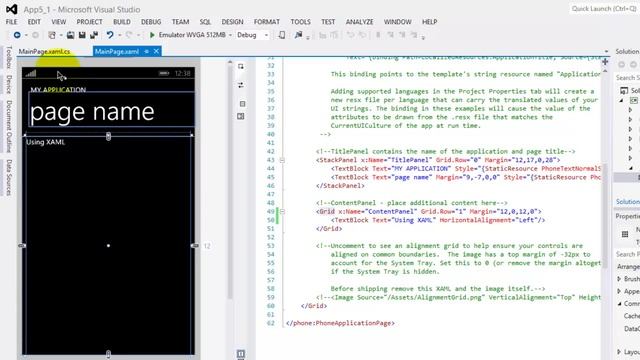Select the left margin handle of ContentPanel

(x=22, y=246)
